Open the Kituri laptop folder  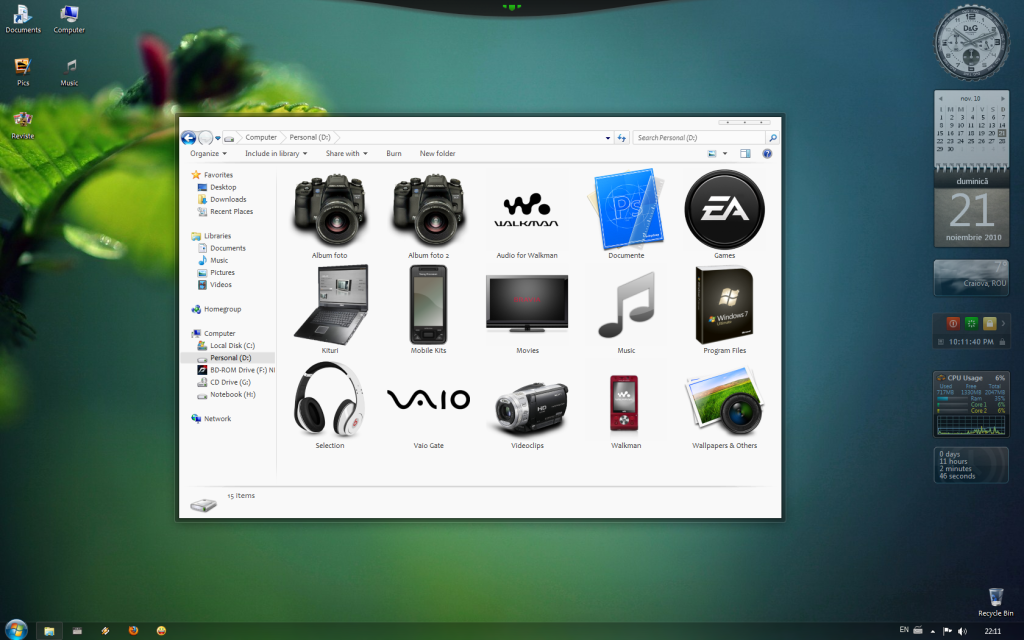click(x=330, y=304)
